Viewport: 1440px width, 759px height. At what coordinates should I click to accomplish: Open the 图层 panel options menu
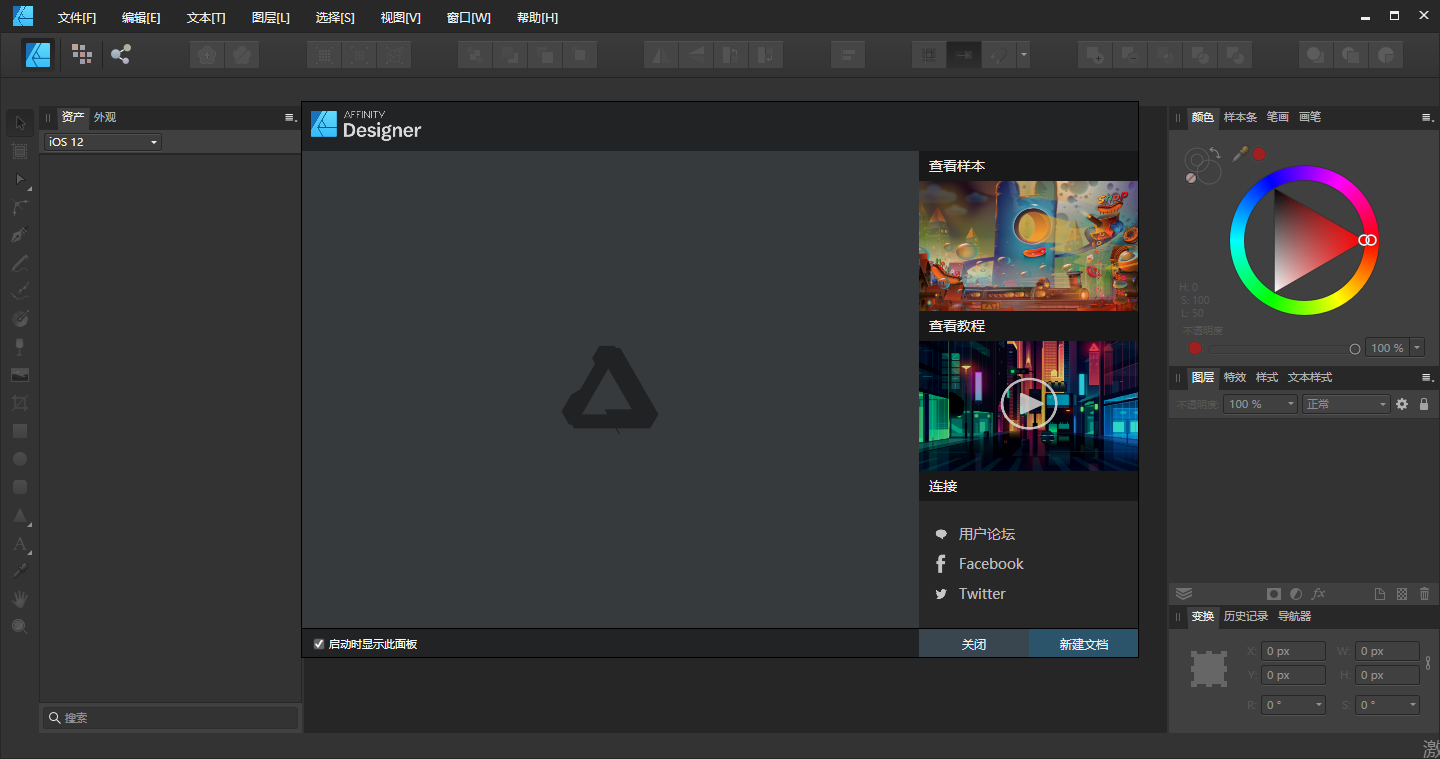point(1427,378)
